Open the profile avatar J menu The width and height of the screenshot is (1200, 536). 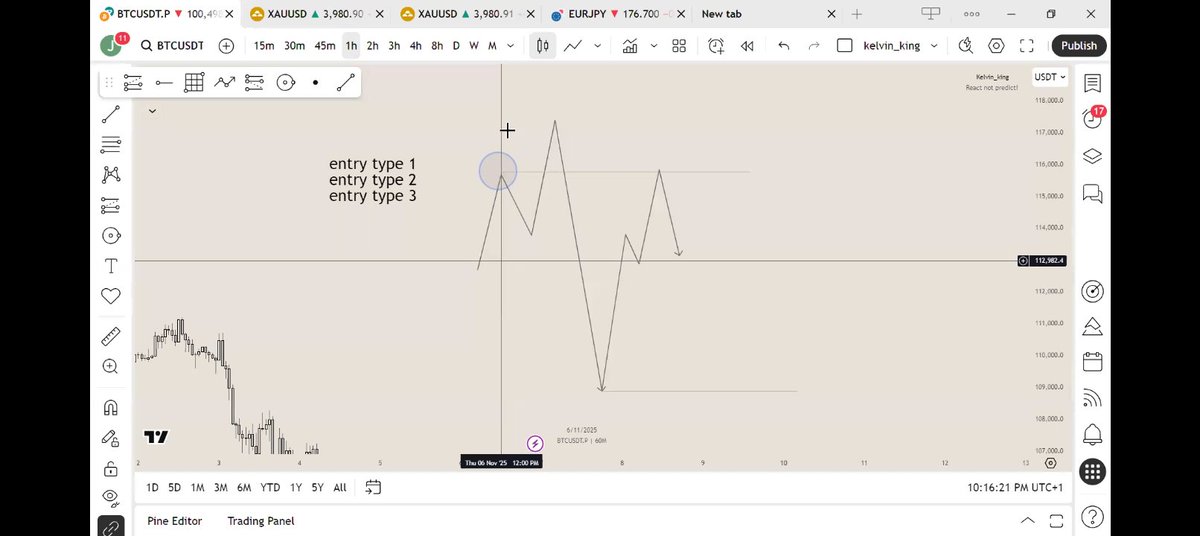pos(111,46)
